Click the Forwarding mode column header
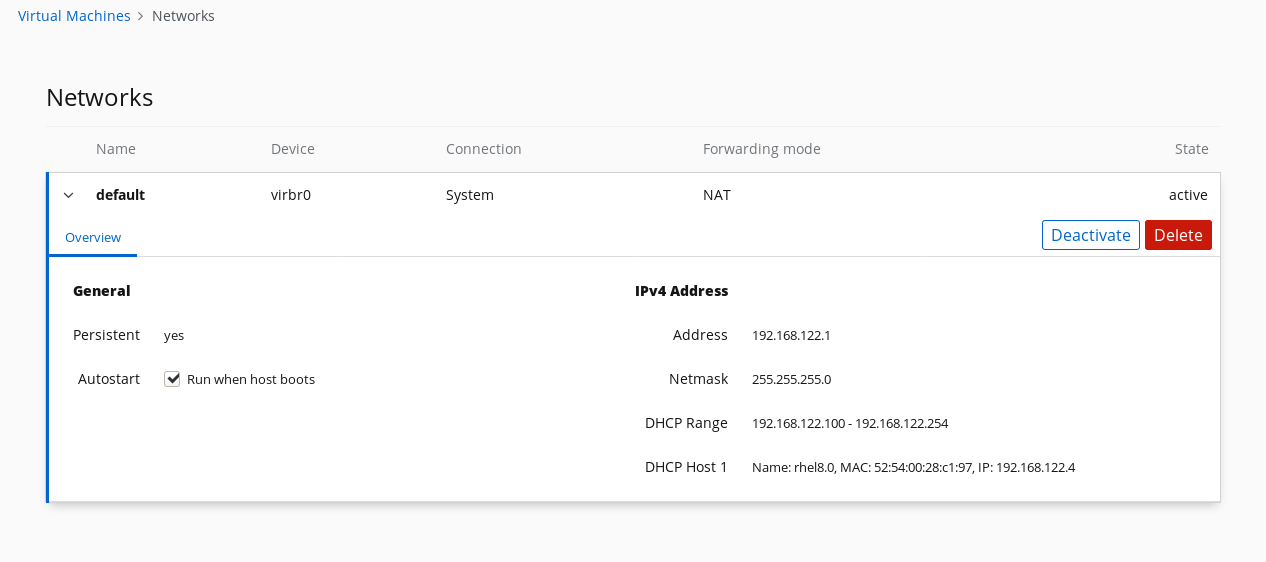This screenshot has width=1266, height=562. (761, 149)
